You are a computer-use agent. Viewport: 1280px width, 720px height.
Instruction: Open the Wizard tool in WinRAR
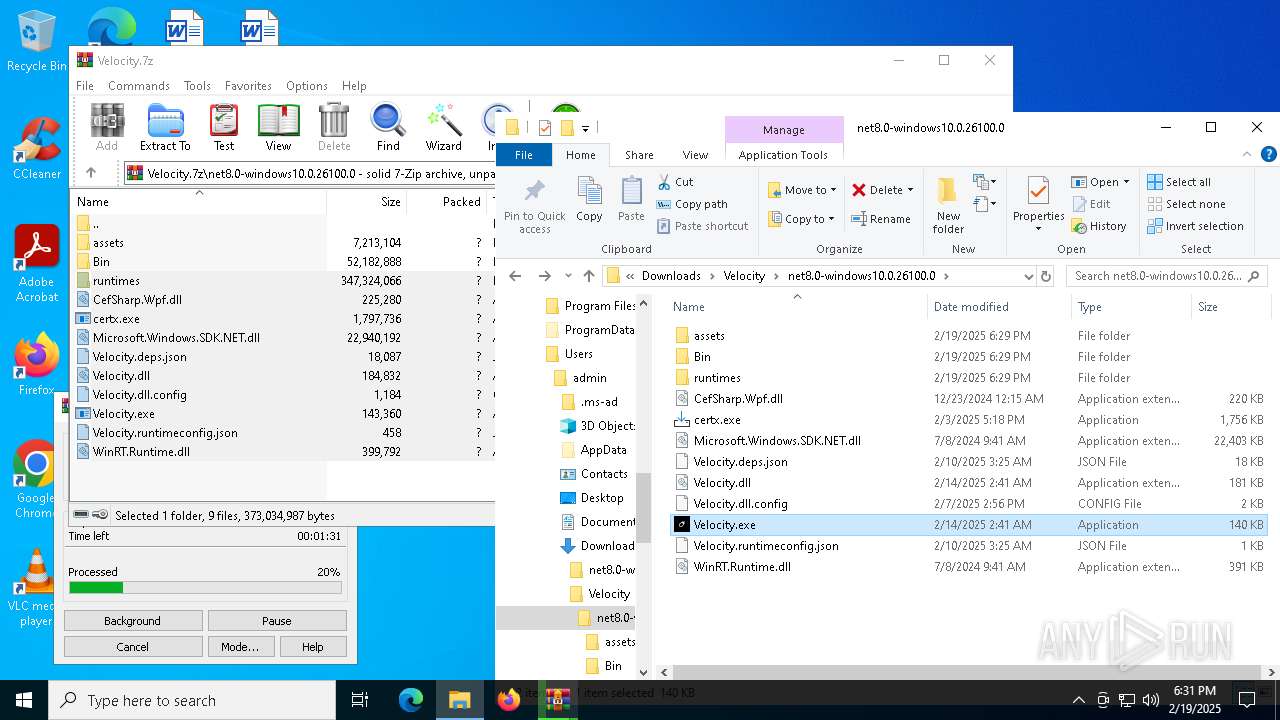click(444, 127)
